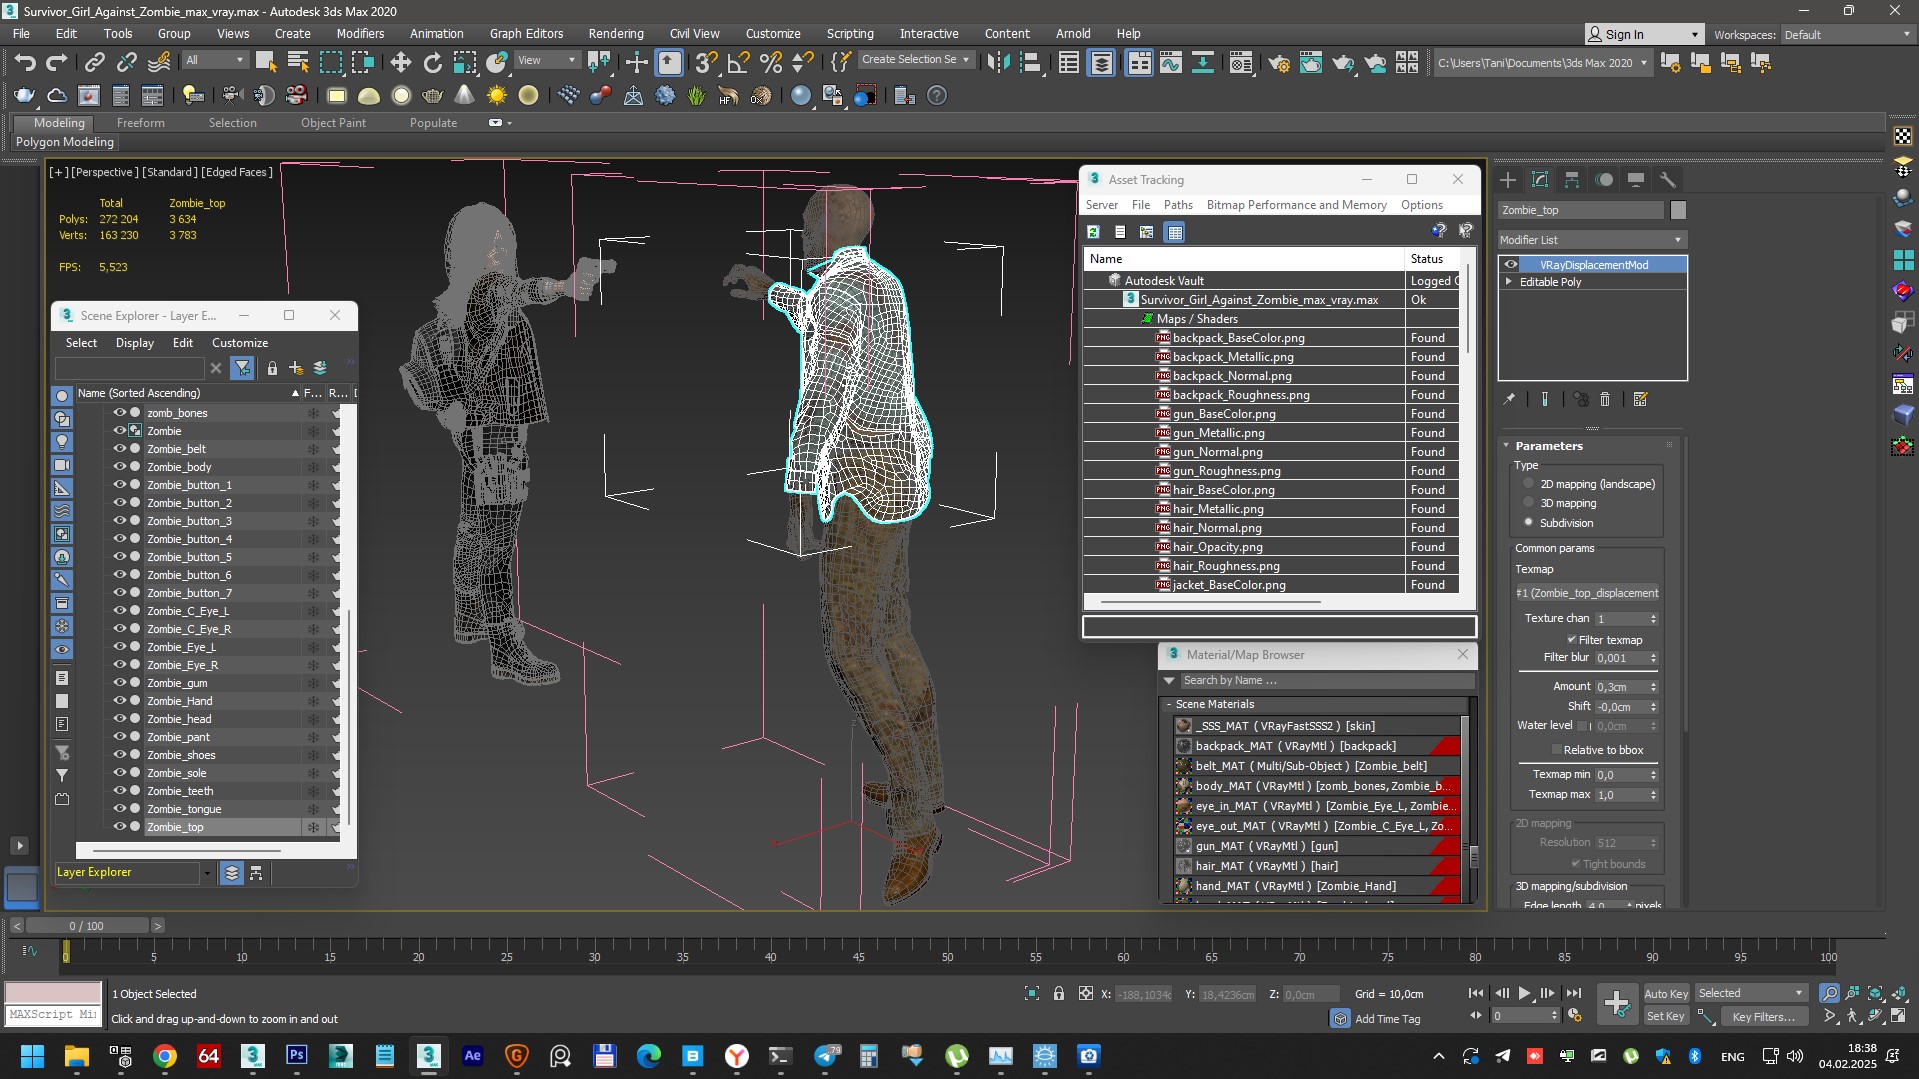Image resolution: width=1919 pixels, height=1079 pixels.
Task: Open Scene Explorer Customize menu
Action: tap(240, 342)
